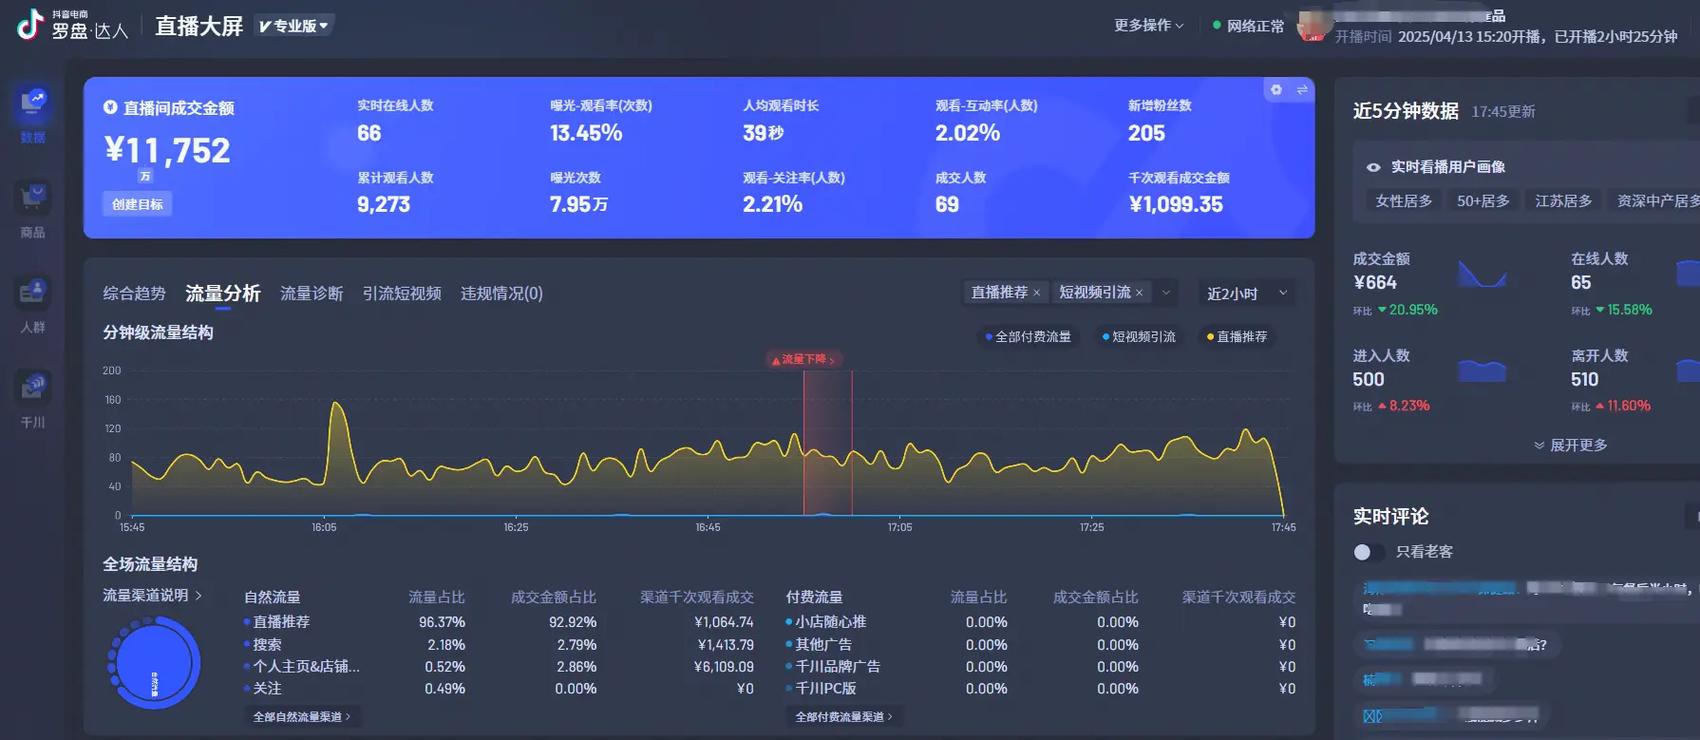This screenshot has height=740, width=1700.
Task: Click the ¥11,752 transaction amount value
Action: (x=167, y=150)
